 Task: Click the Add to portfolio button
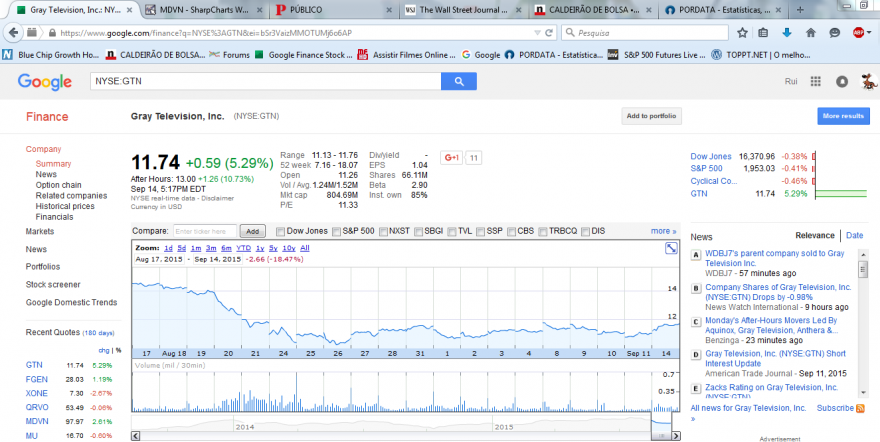click(x=651, y=116)
